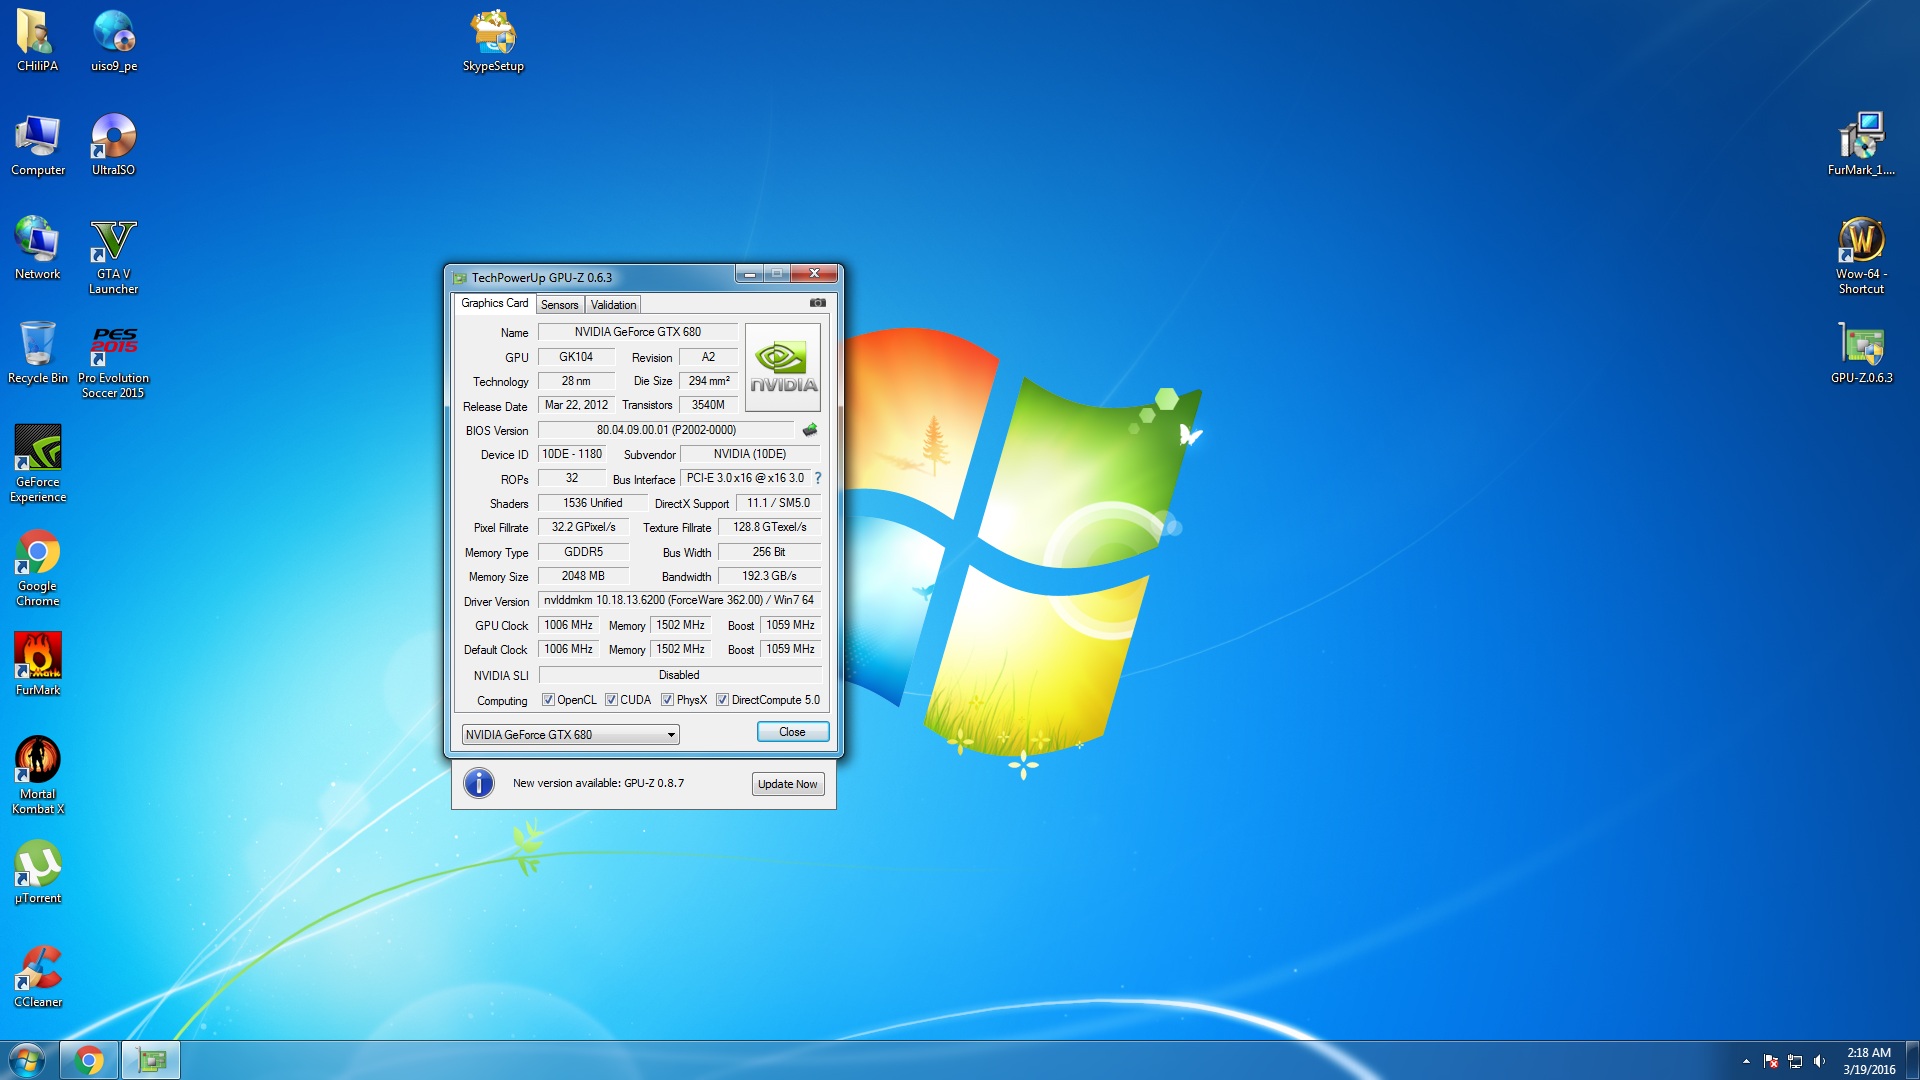The height and width of the screenshot is (1080, 1920).
Task: Click the BIOS save chip icon
Action: click(x=810, y=430)
